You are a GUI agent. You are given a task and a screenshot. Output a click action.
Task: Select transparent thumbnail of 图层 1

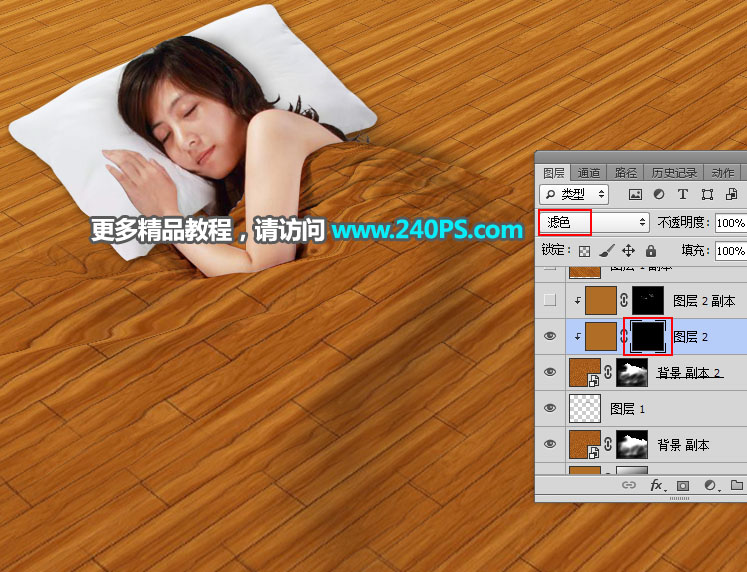[585, 408]
